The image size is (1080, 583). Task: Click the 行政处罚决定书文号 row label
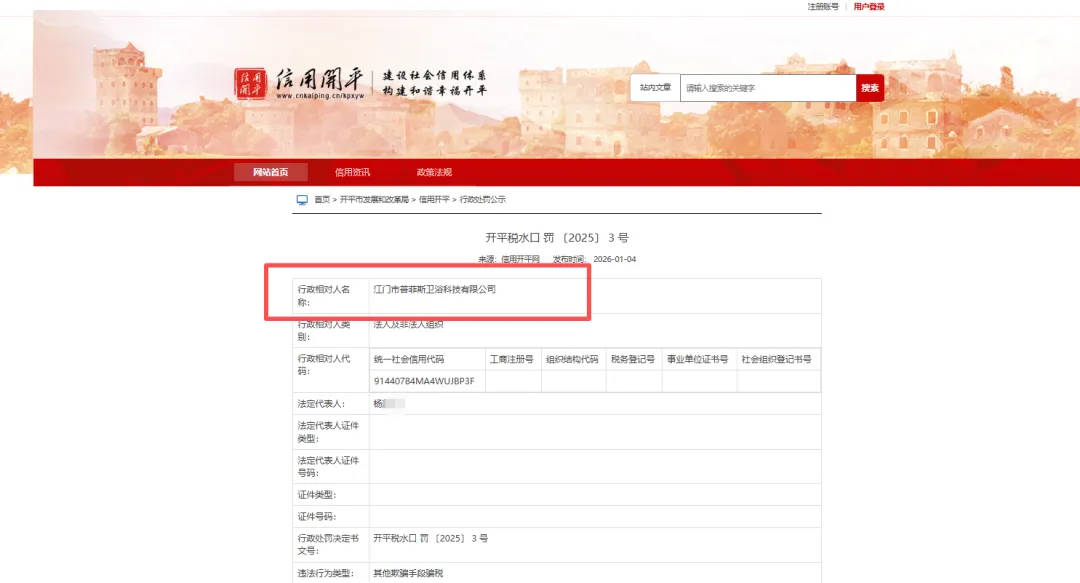click(328, 544)
